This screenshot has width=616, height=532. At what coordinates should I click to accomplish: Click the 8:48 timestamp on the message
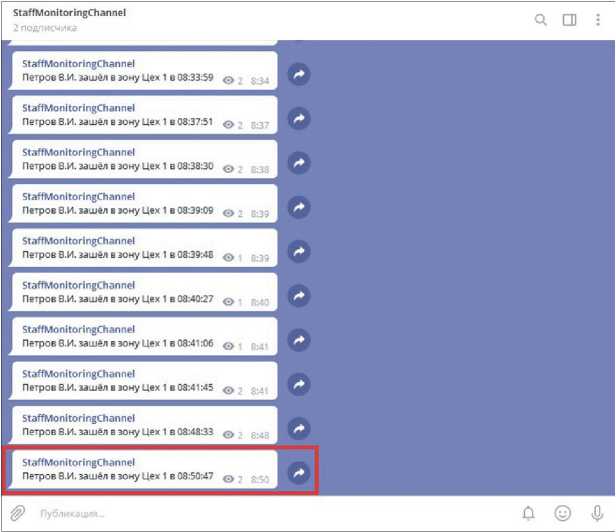tap(260, 435)
